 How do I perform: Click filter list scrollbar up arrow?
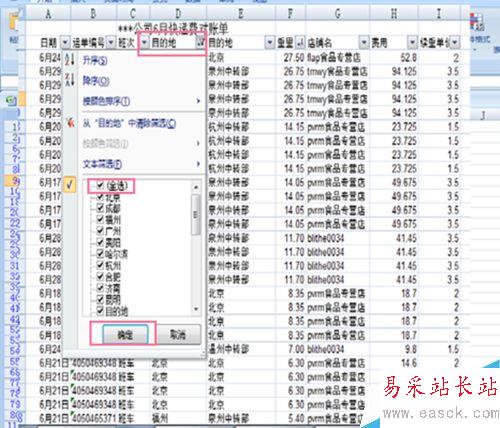pyautogui.click(x=196, y=187)
